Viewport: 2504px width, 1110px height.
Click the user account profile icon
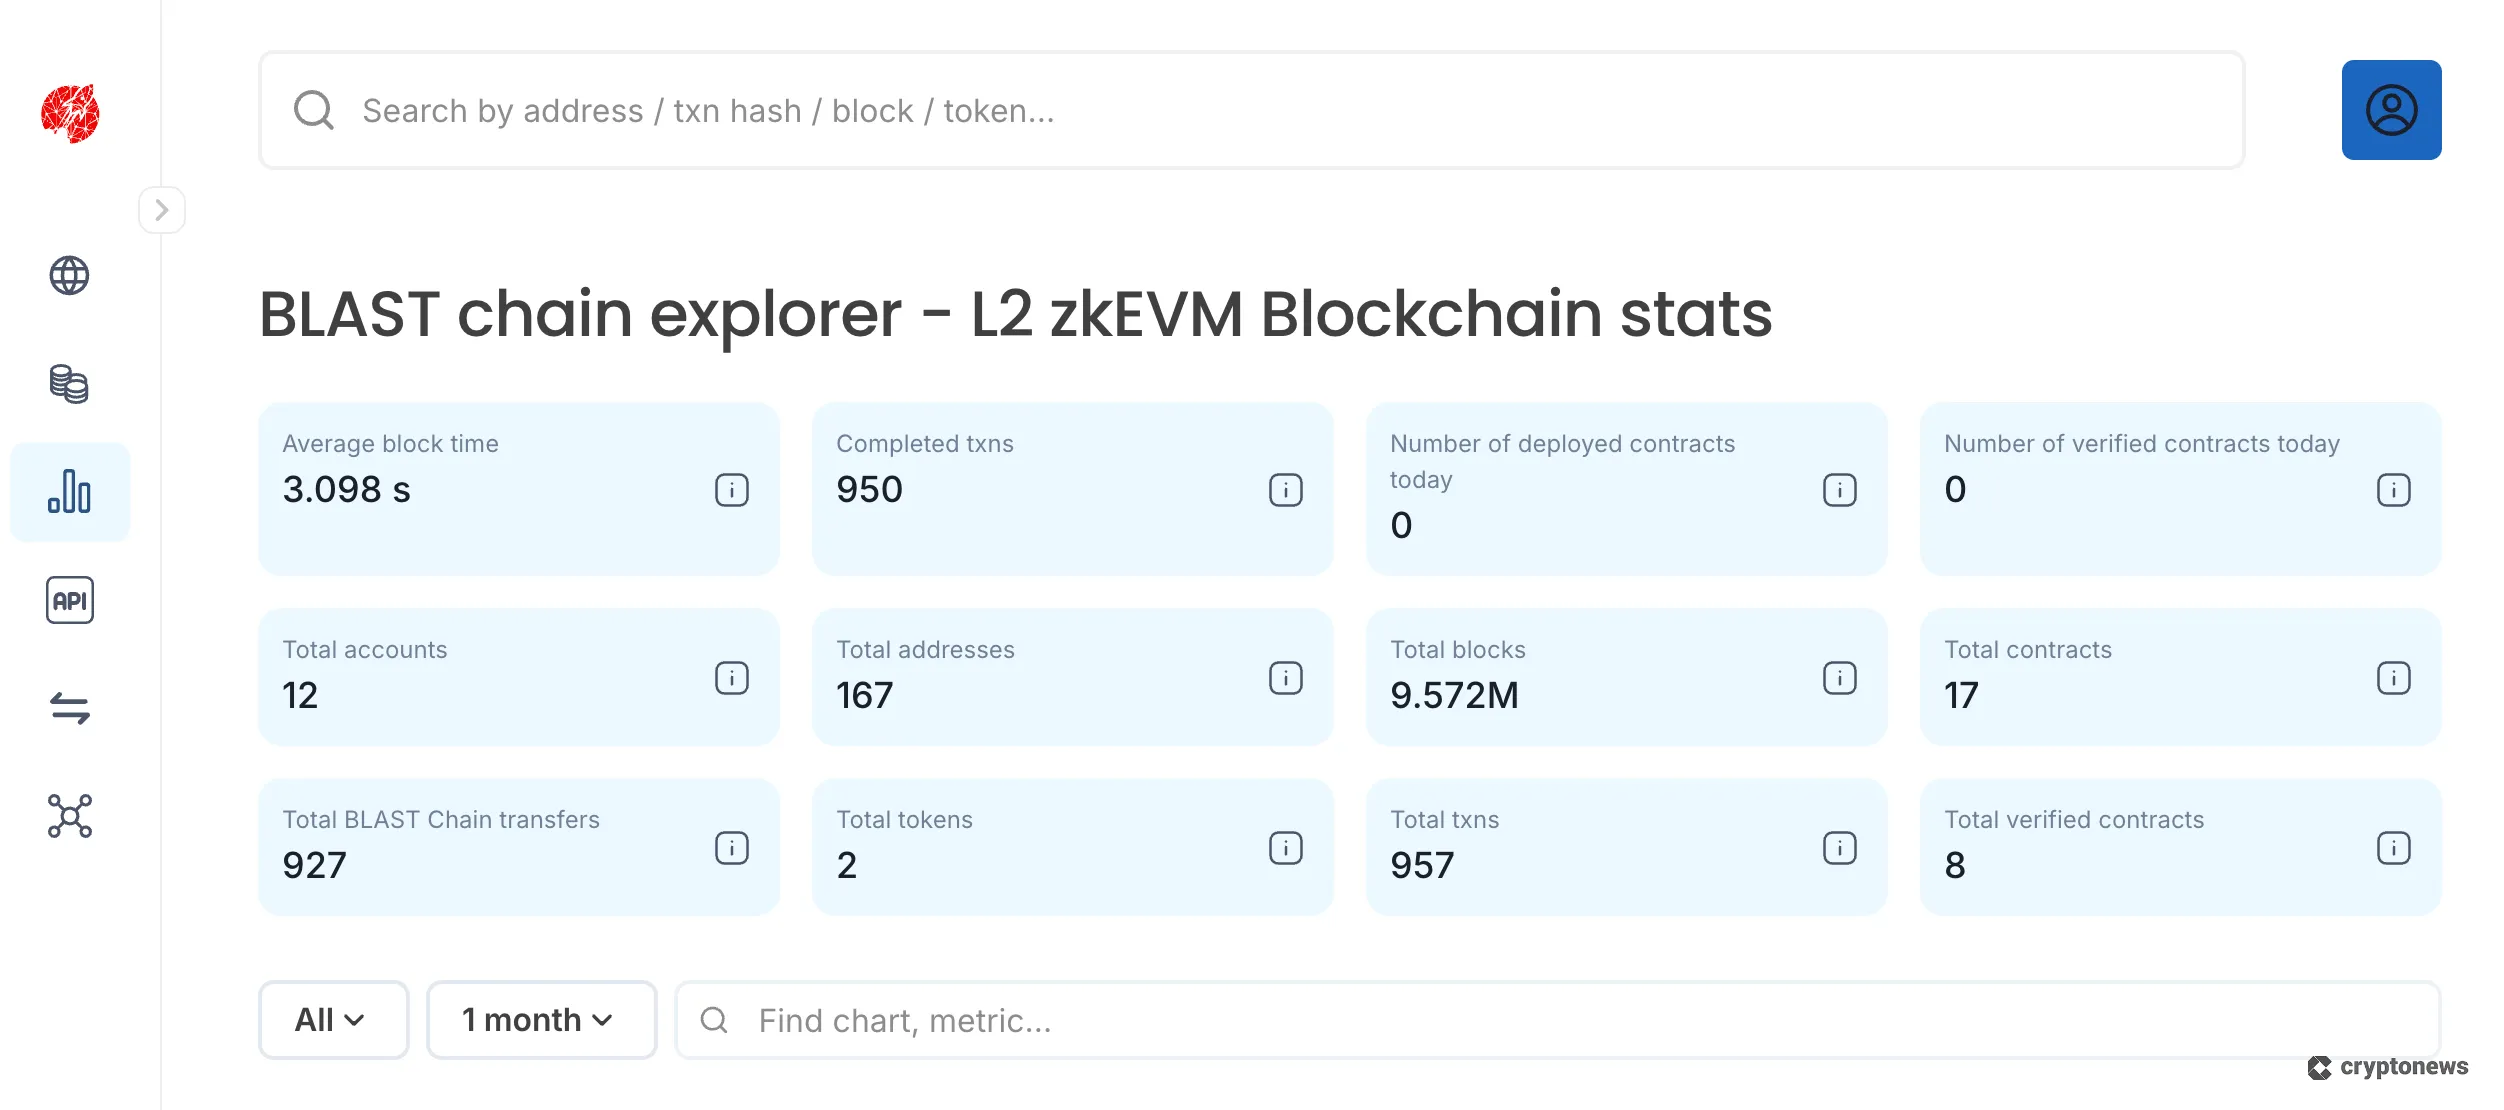point(2390,109)
